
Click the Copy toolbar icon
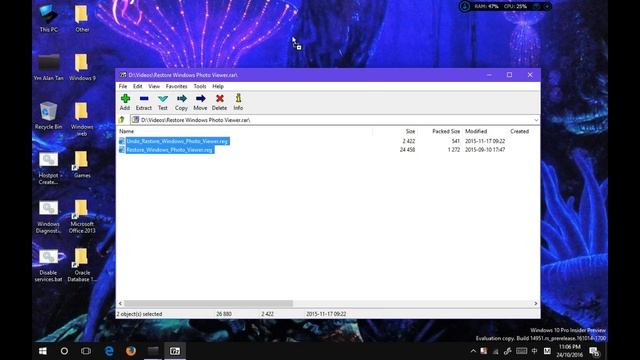[181, 102]
